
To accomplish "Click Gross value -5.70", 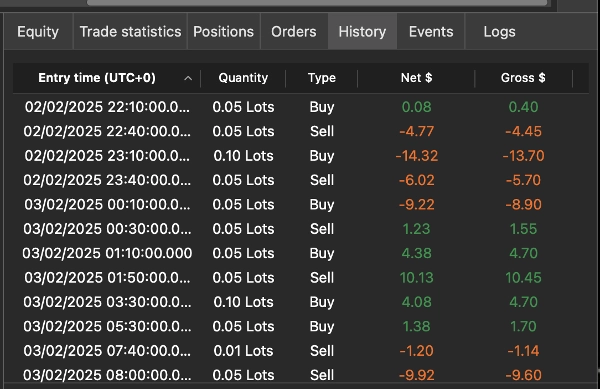I will 523,180.
